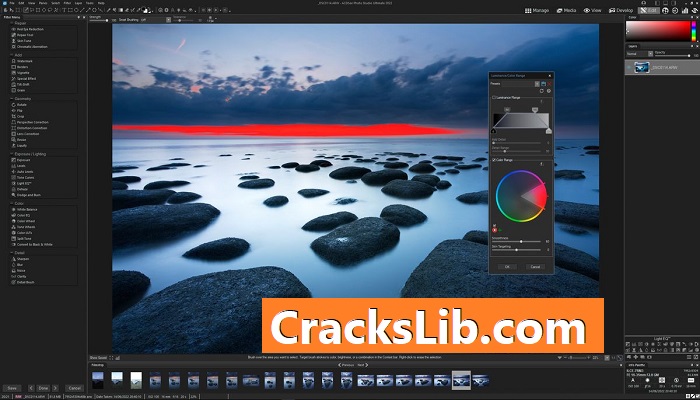Open the File menu
Viewport: 700px width, 400px height.
pos(12,3)
